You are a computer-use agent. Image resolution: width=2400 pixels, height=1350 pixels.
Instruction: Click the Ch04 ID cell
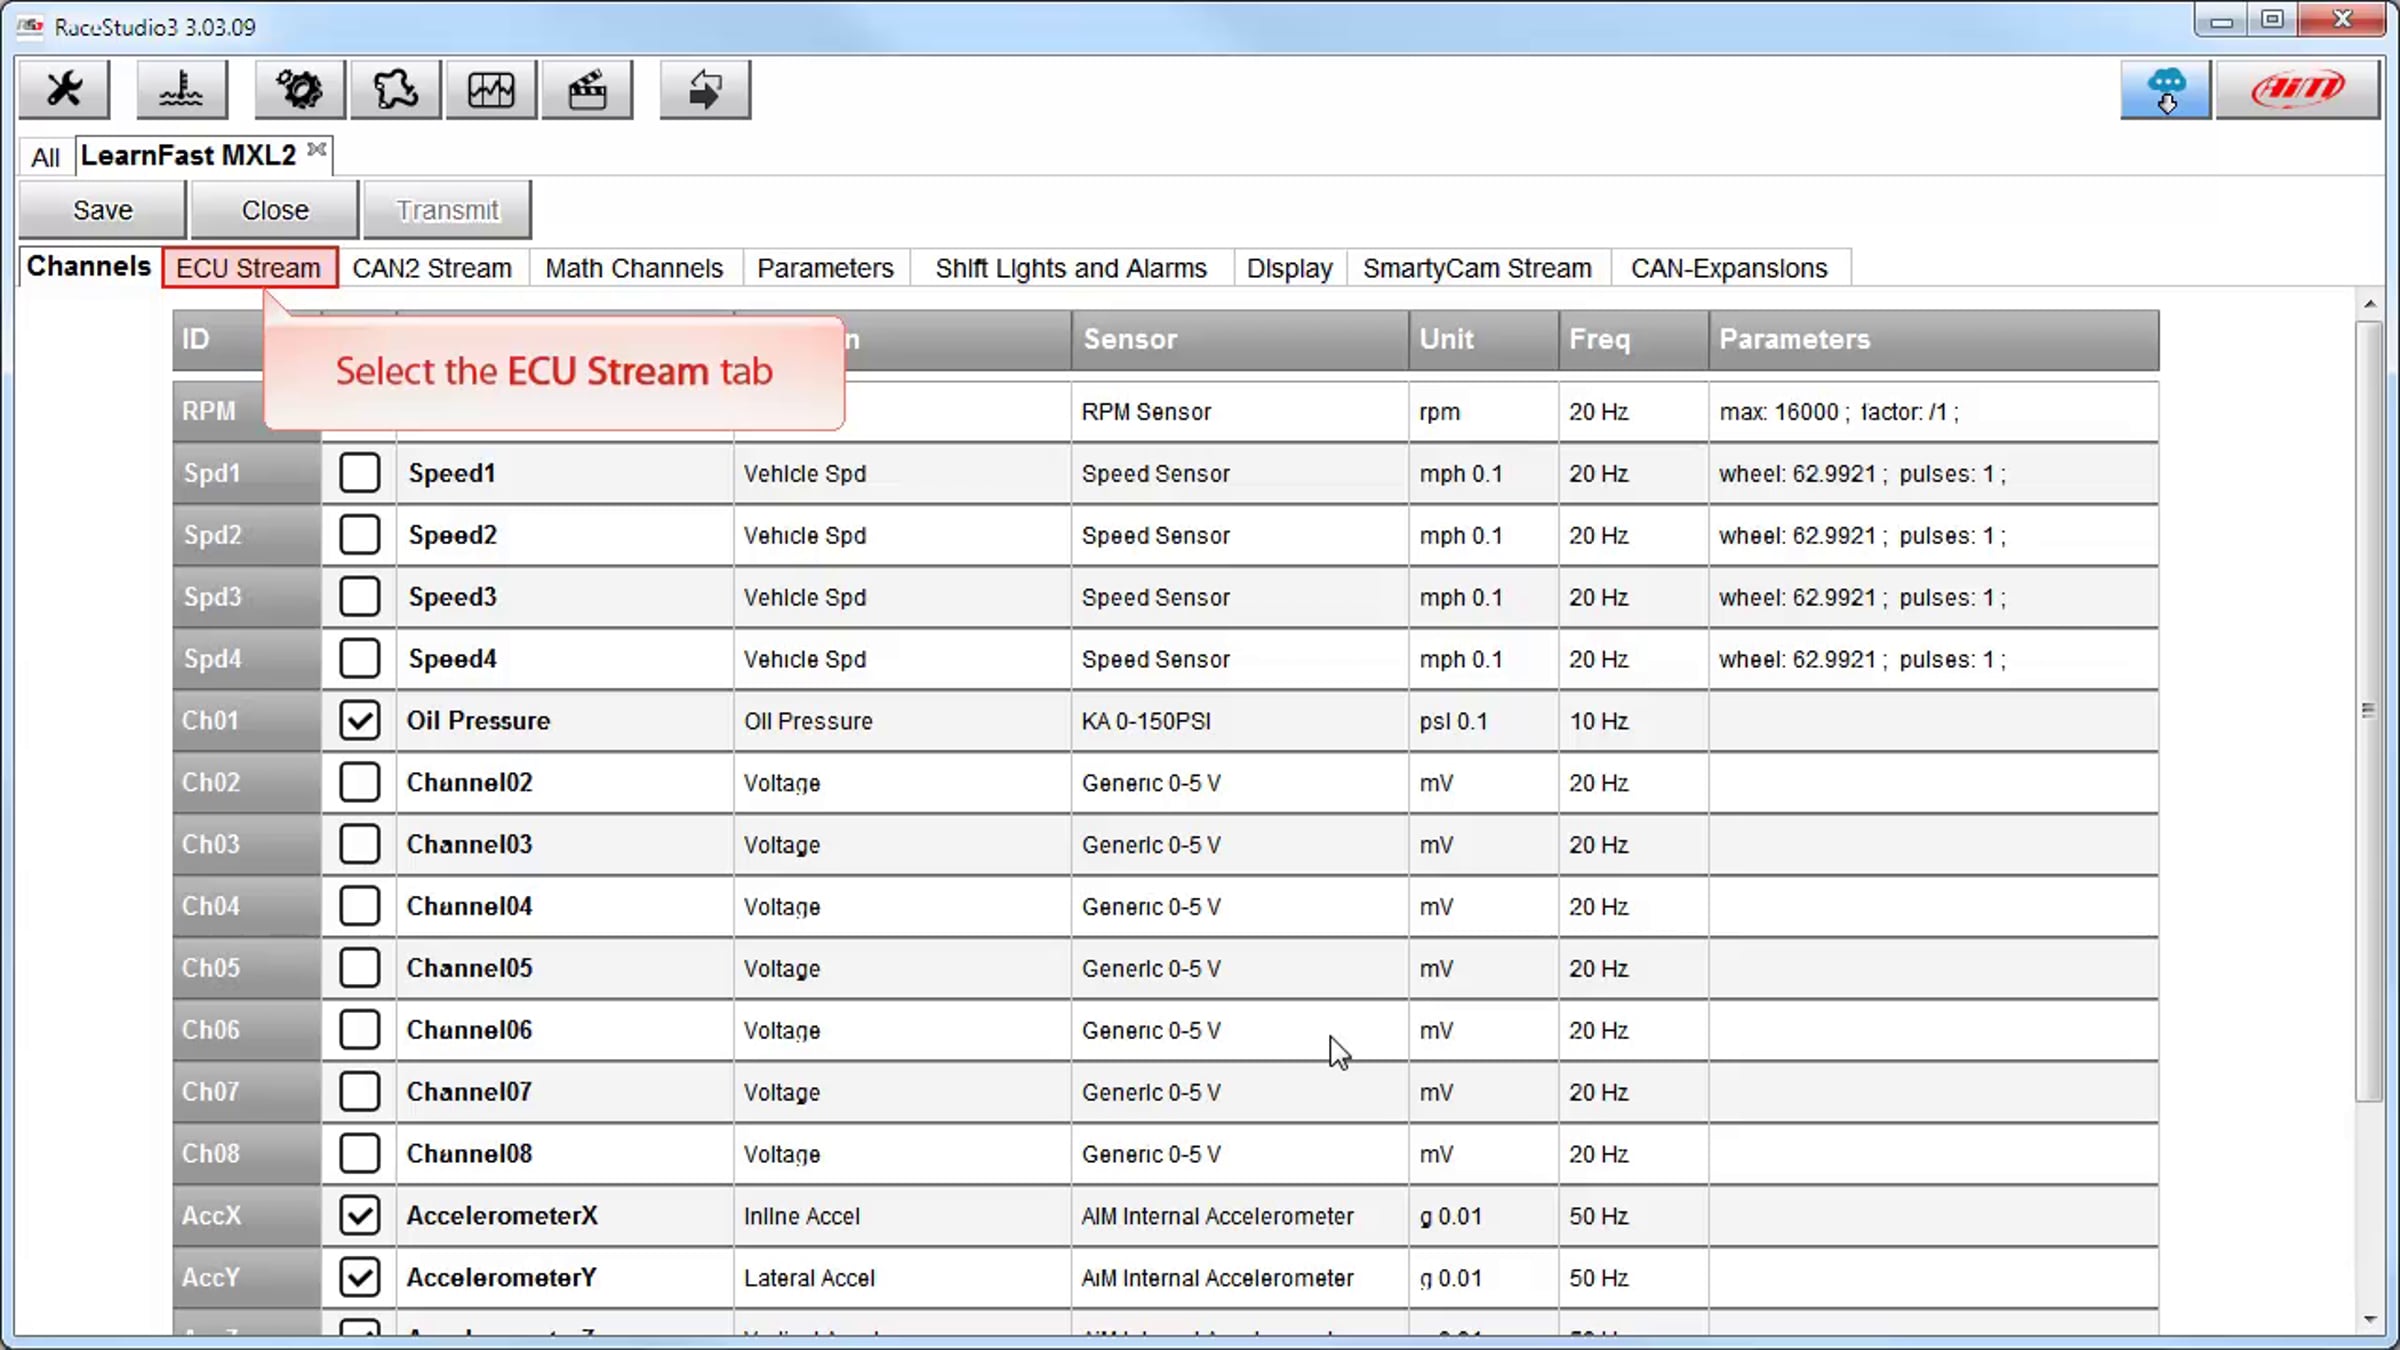point(247,906)
